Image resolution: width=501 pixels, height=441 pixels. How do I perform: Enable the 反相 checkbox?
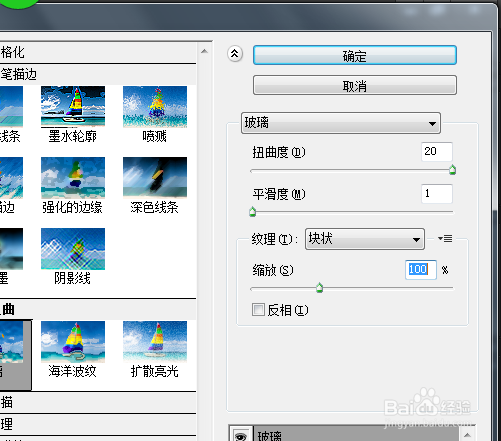258,310
